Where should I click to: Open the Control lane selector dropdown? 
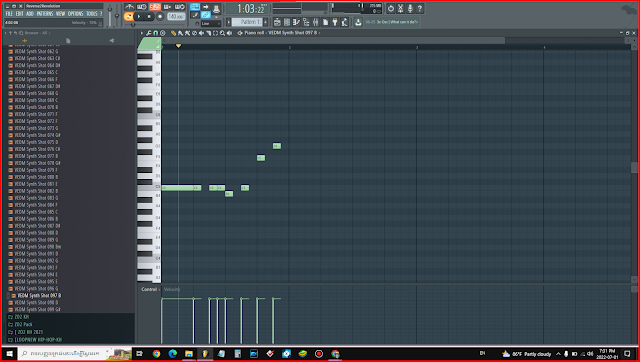click(150, 289)
